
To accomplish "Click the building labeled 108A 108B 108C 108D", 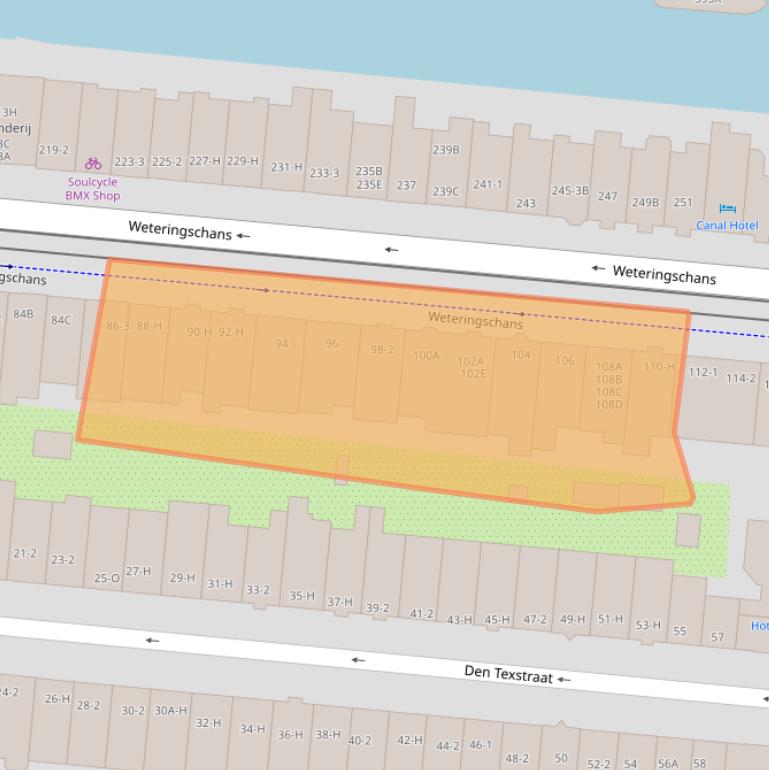I will click(609, 386).
